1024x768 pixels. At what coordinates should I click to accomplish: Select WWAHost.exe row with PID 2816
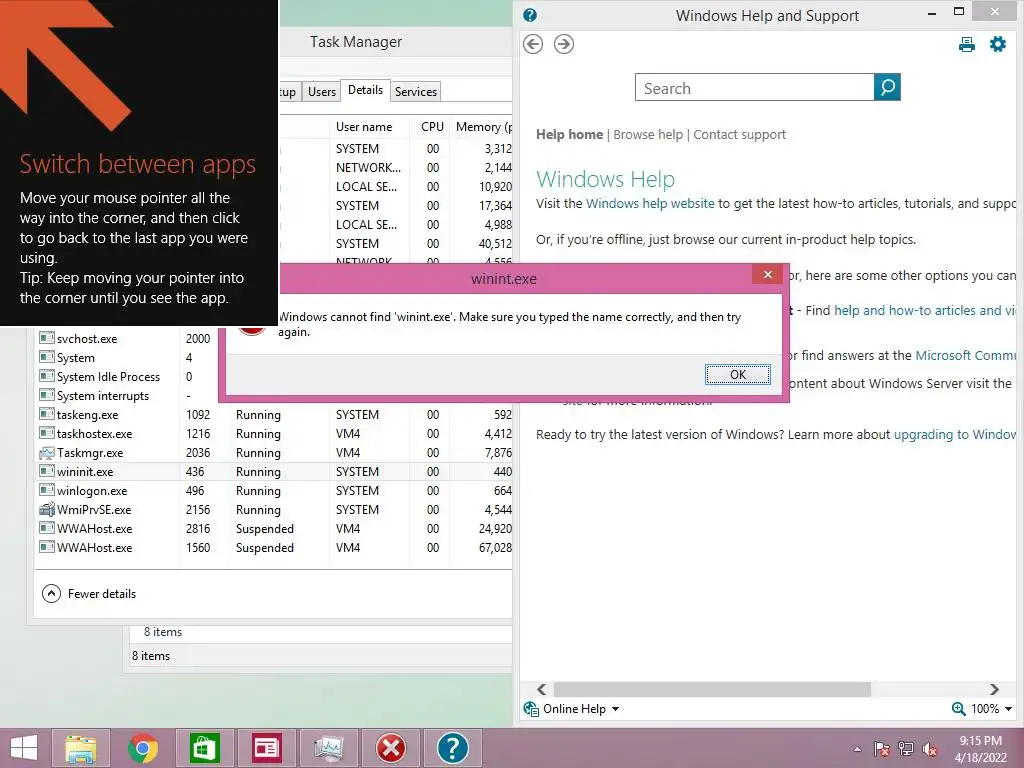273,528
